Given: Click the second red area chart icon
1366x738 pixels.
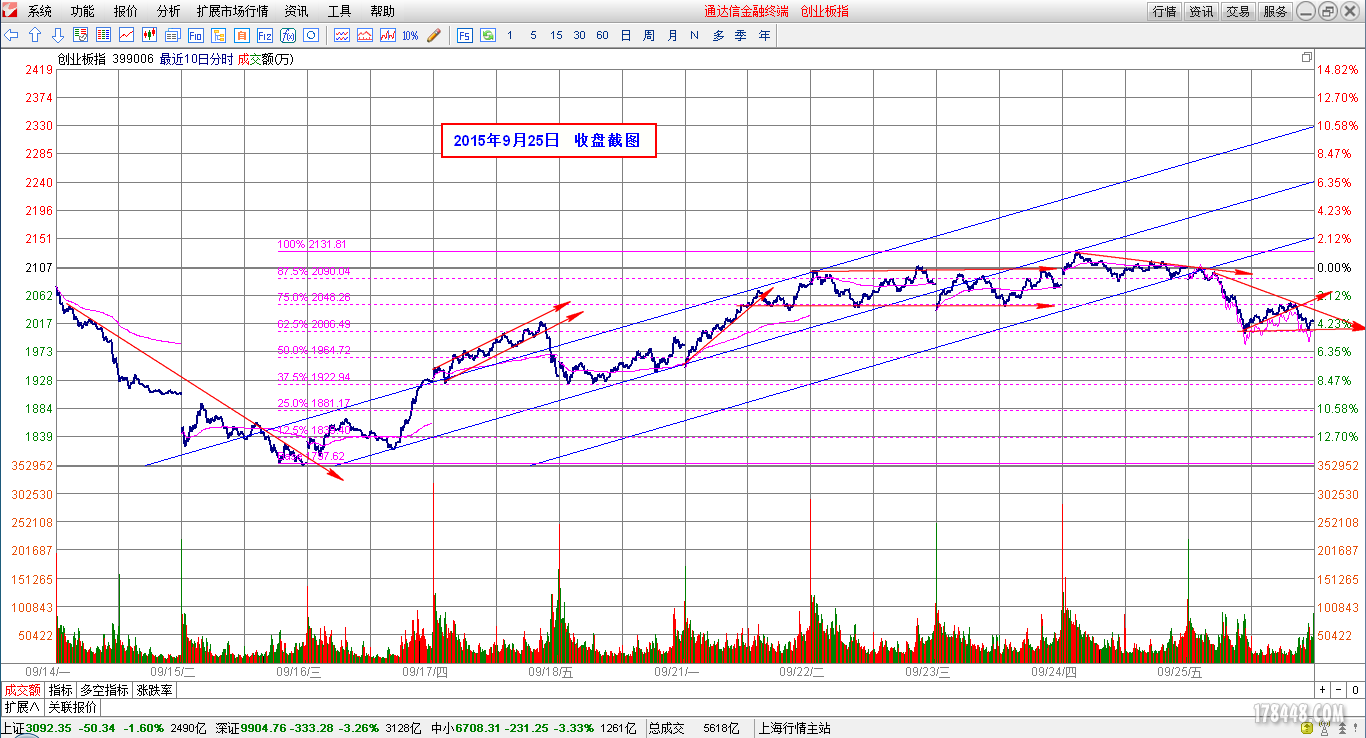Looking at the screenshot, I should click(x=365, y=35).
